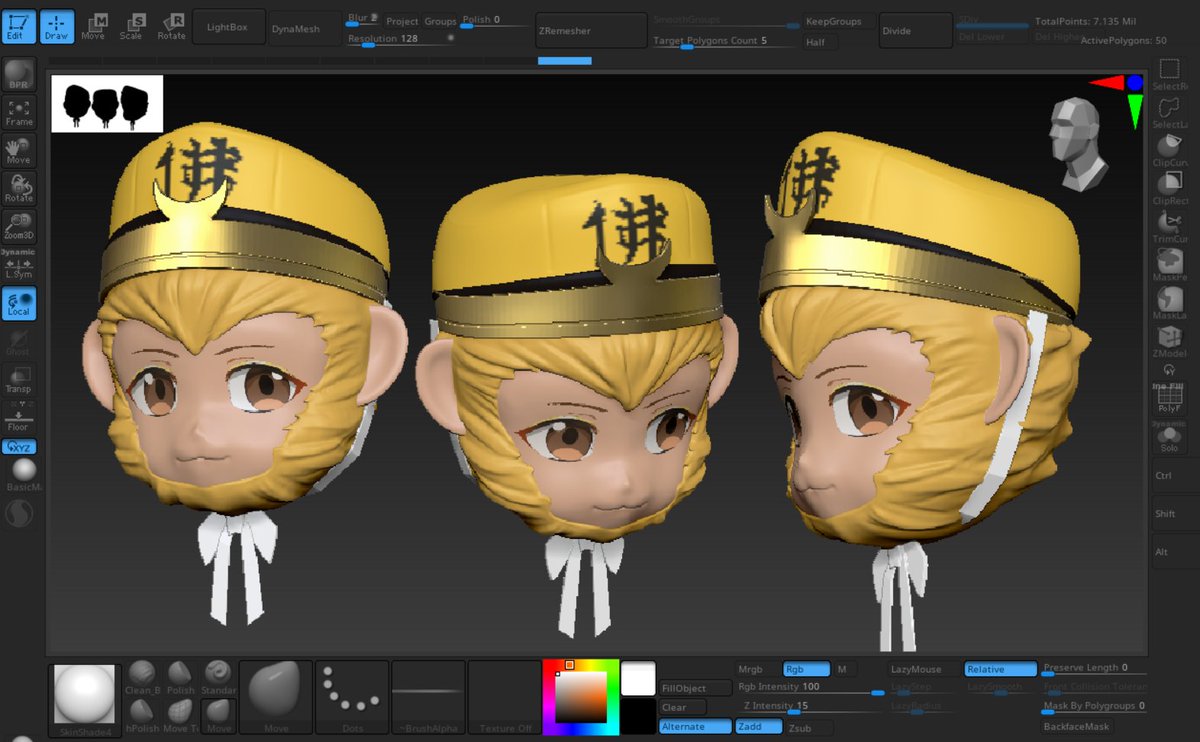Click the Frame view icon
The image size is (1200, 742).
[x=19, y=113]
